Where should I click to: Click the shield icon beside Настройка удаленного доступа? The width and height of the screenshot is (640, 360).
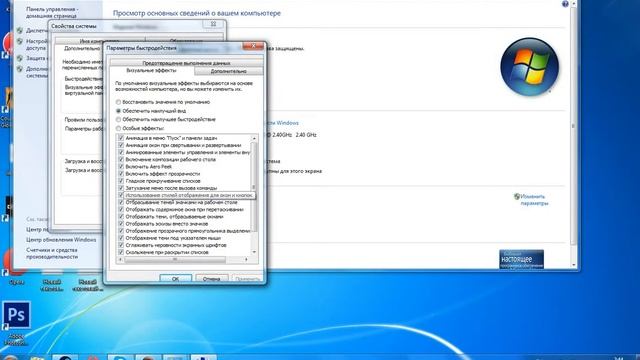tap(20, 41)
